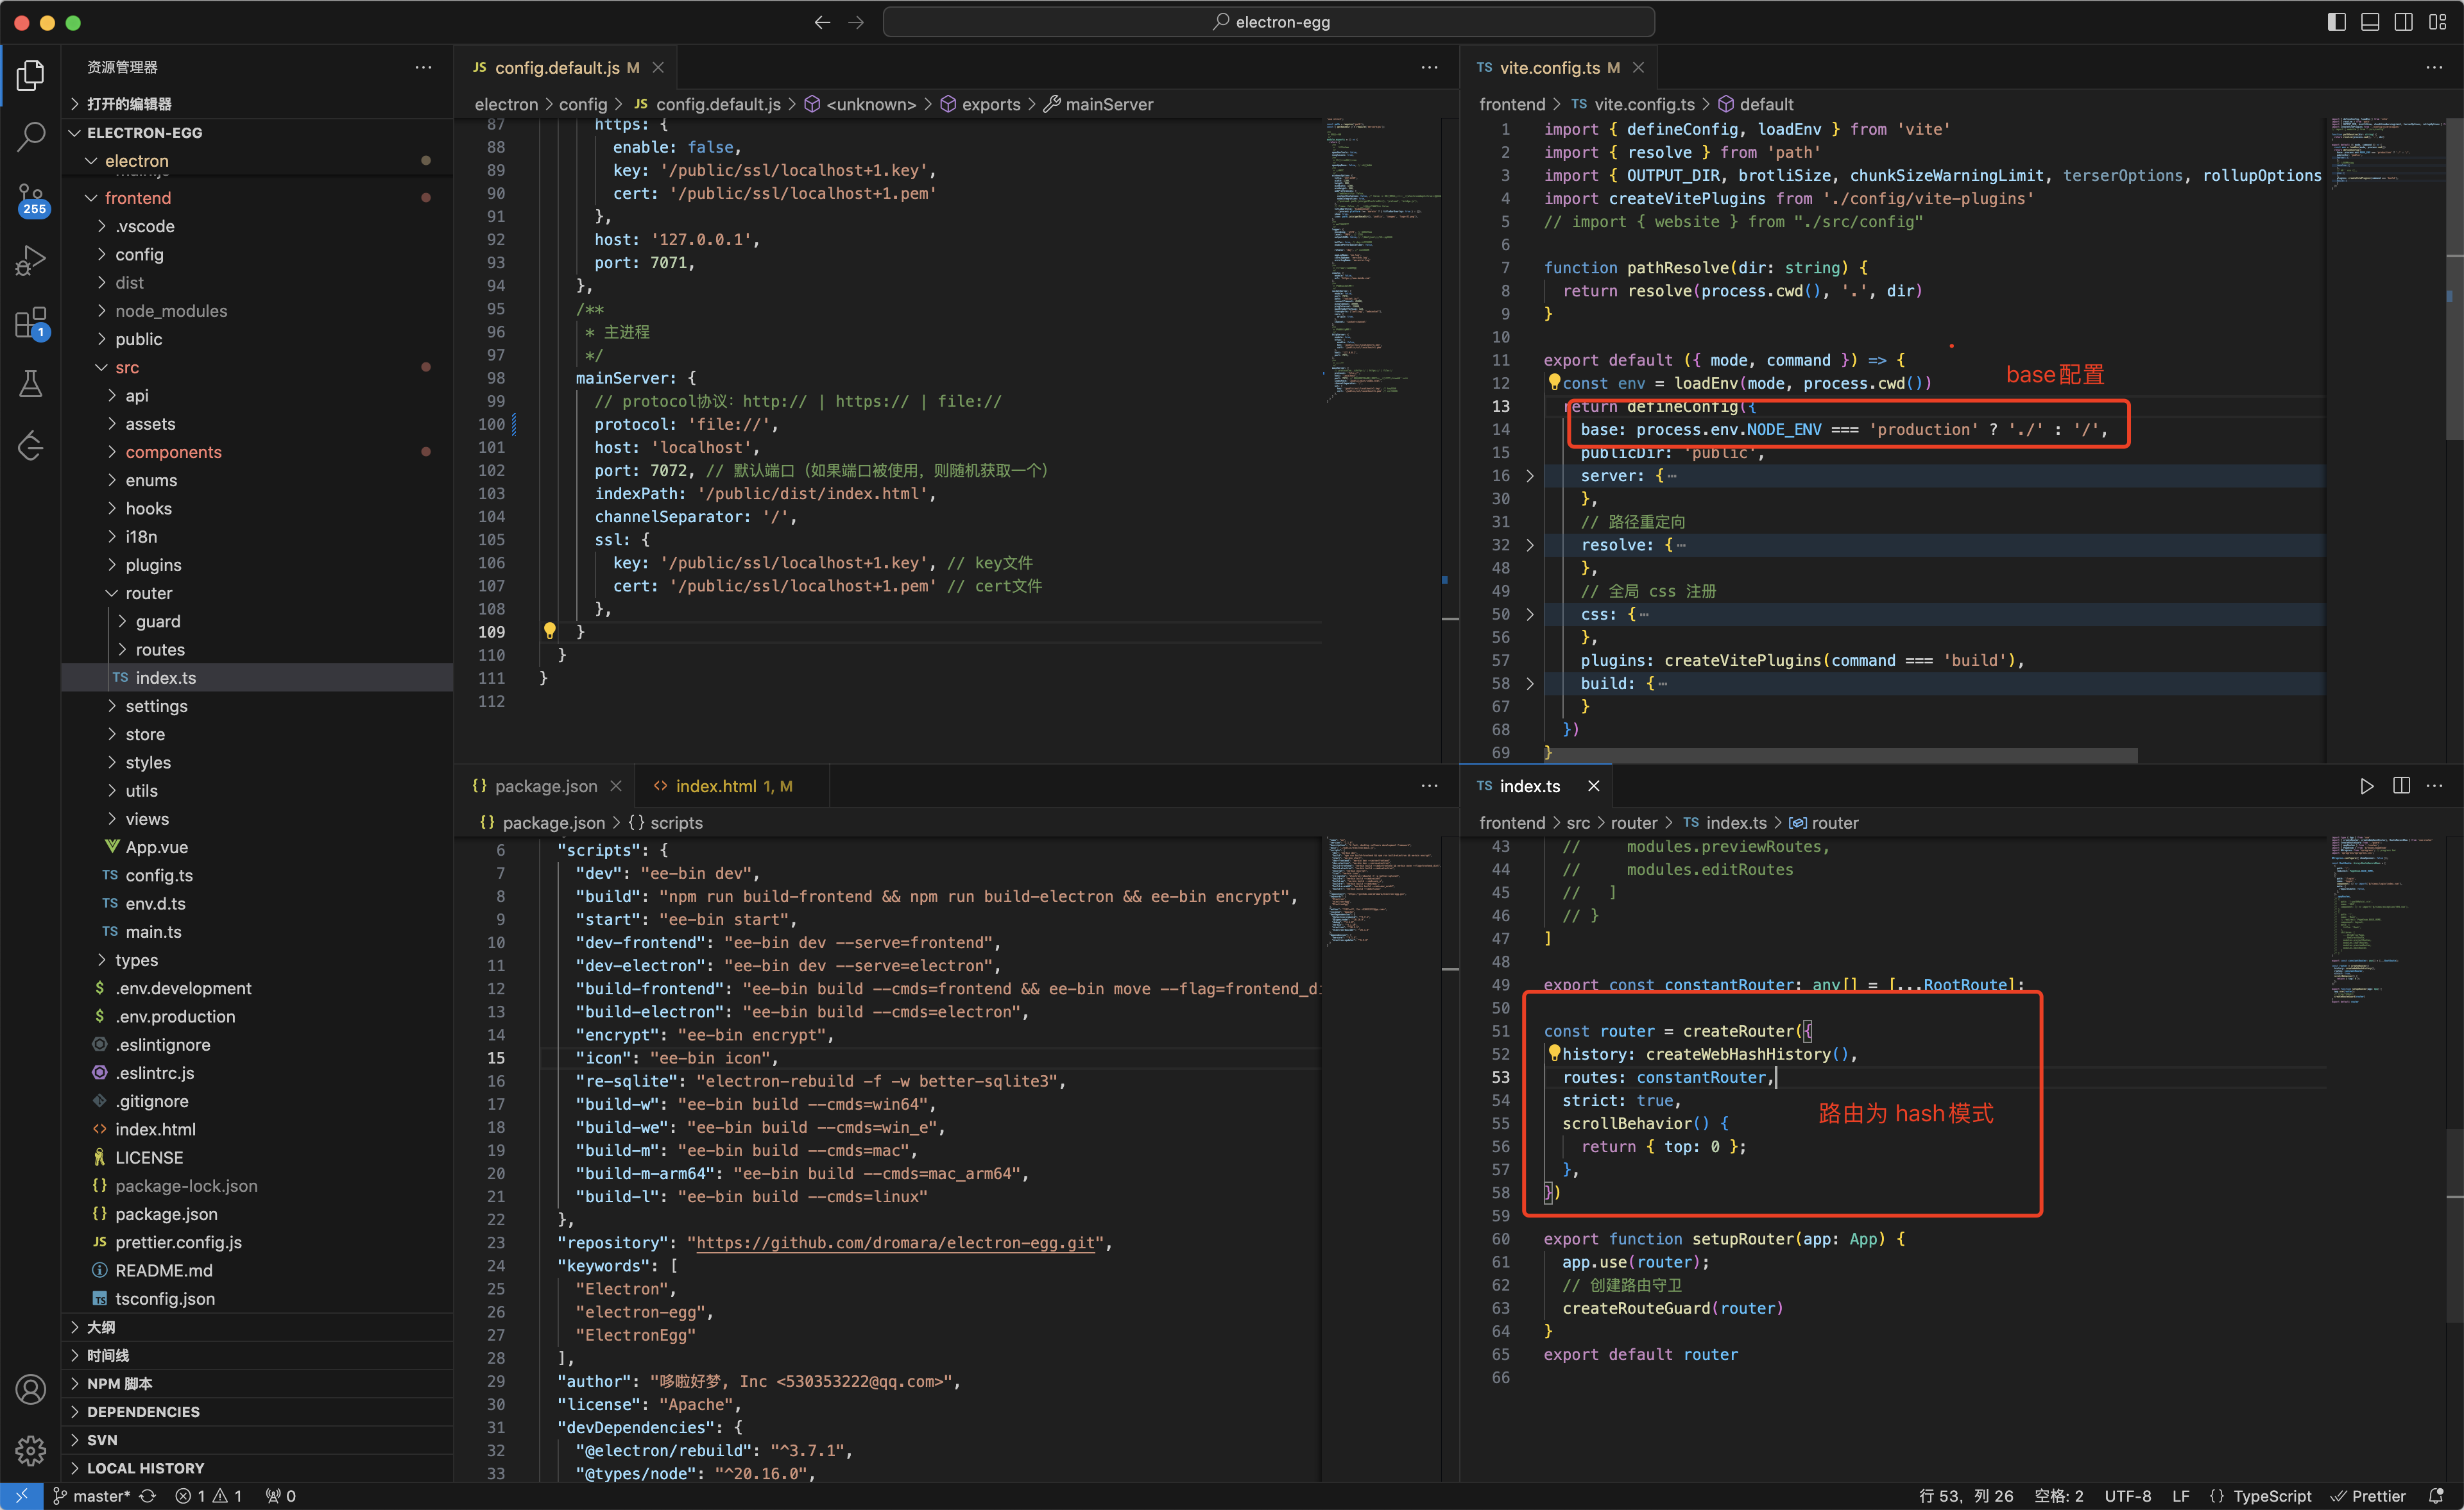Click the electron-egg command center search box

click(1268, 22)
